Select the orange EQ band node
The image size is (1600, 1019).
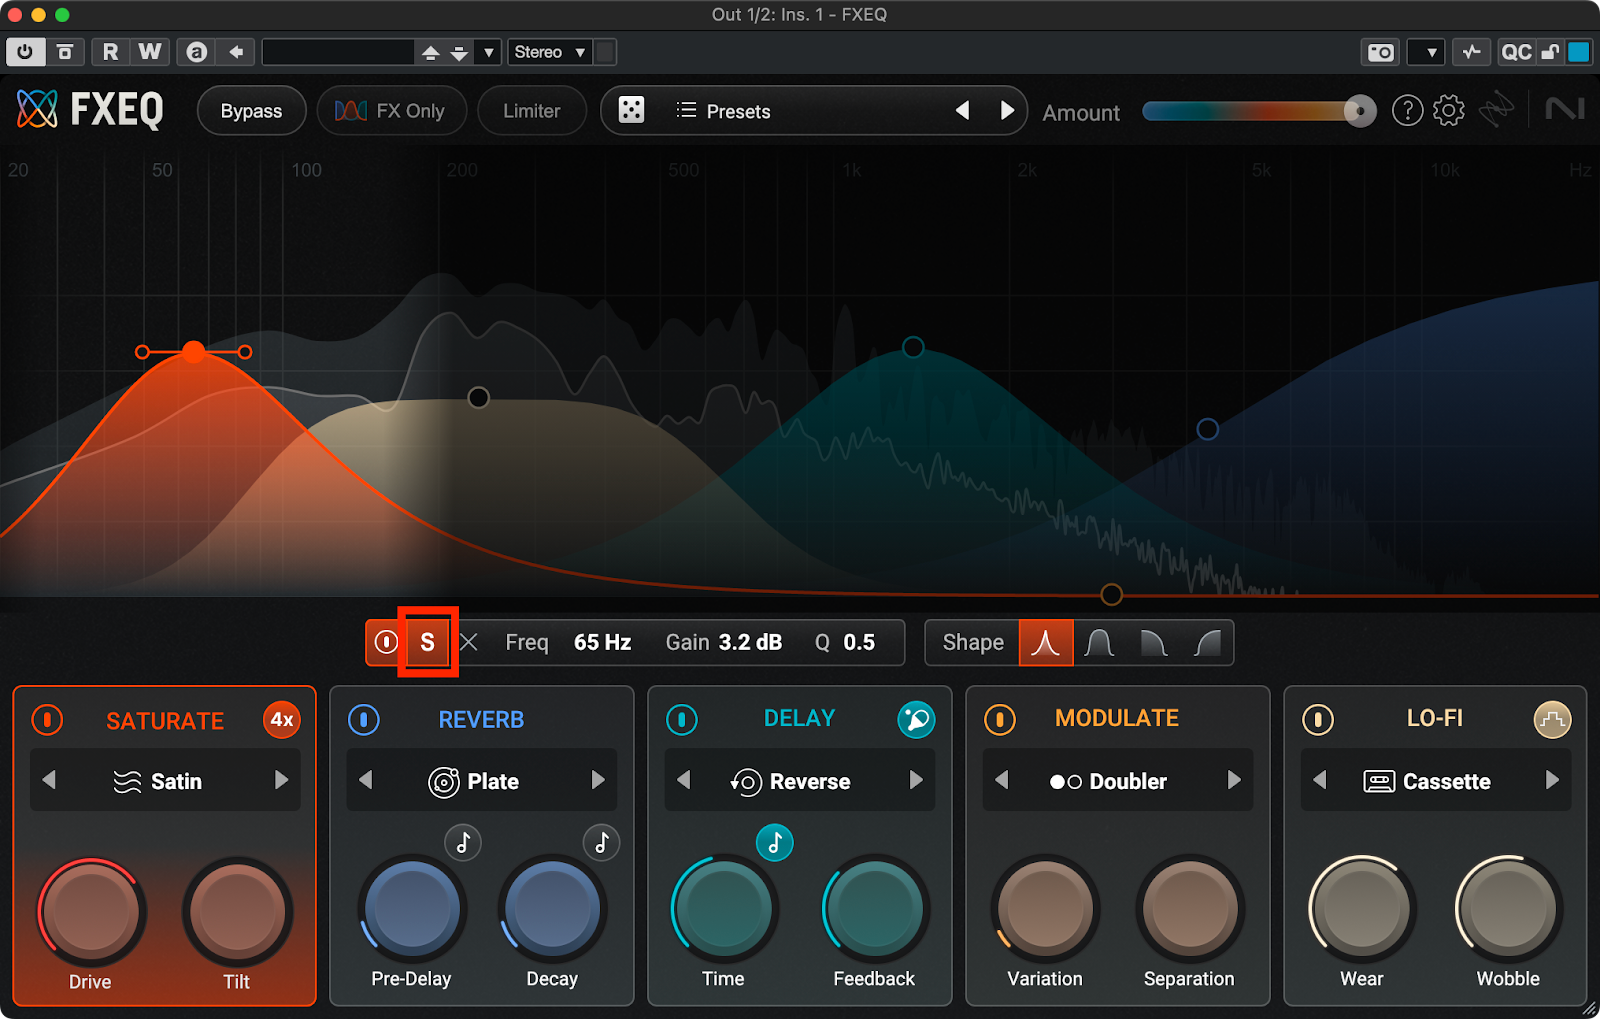pos(194,351)
